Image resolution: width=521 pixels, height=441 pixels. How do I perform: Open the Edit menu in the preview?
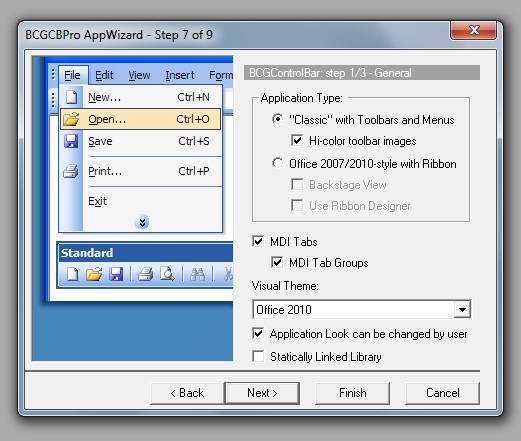tap(104, 75)
